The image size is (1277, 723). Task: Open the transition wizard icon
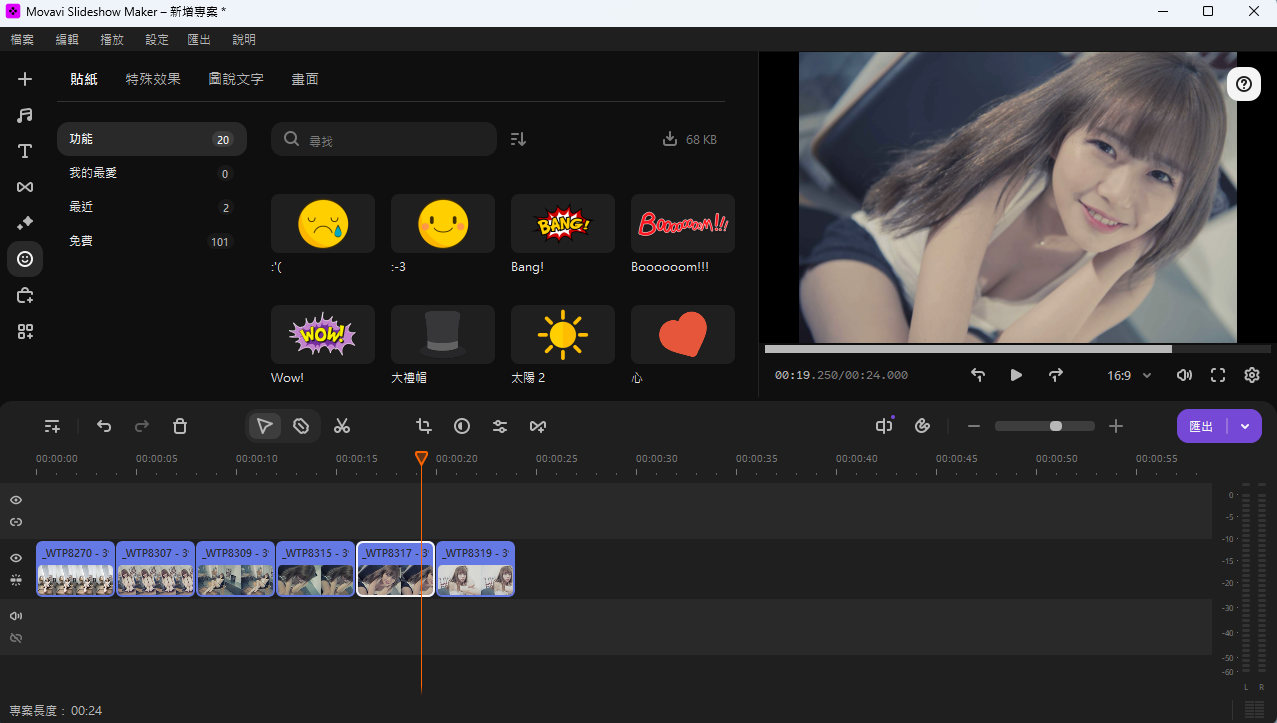click(538, 426)
